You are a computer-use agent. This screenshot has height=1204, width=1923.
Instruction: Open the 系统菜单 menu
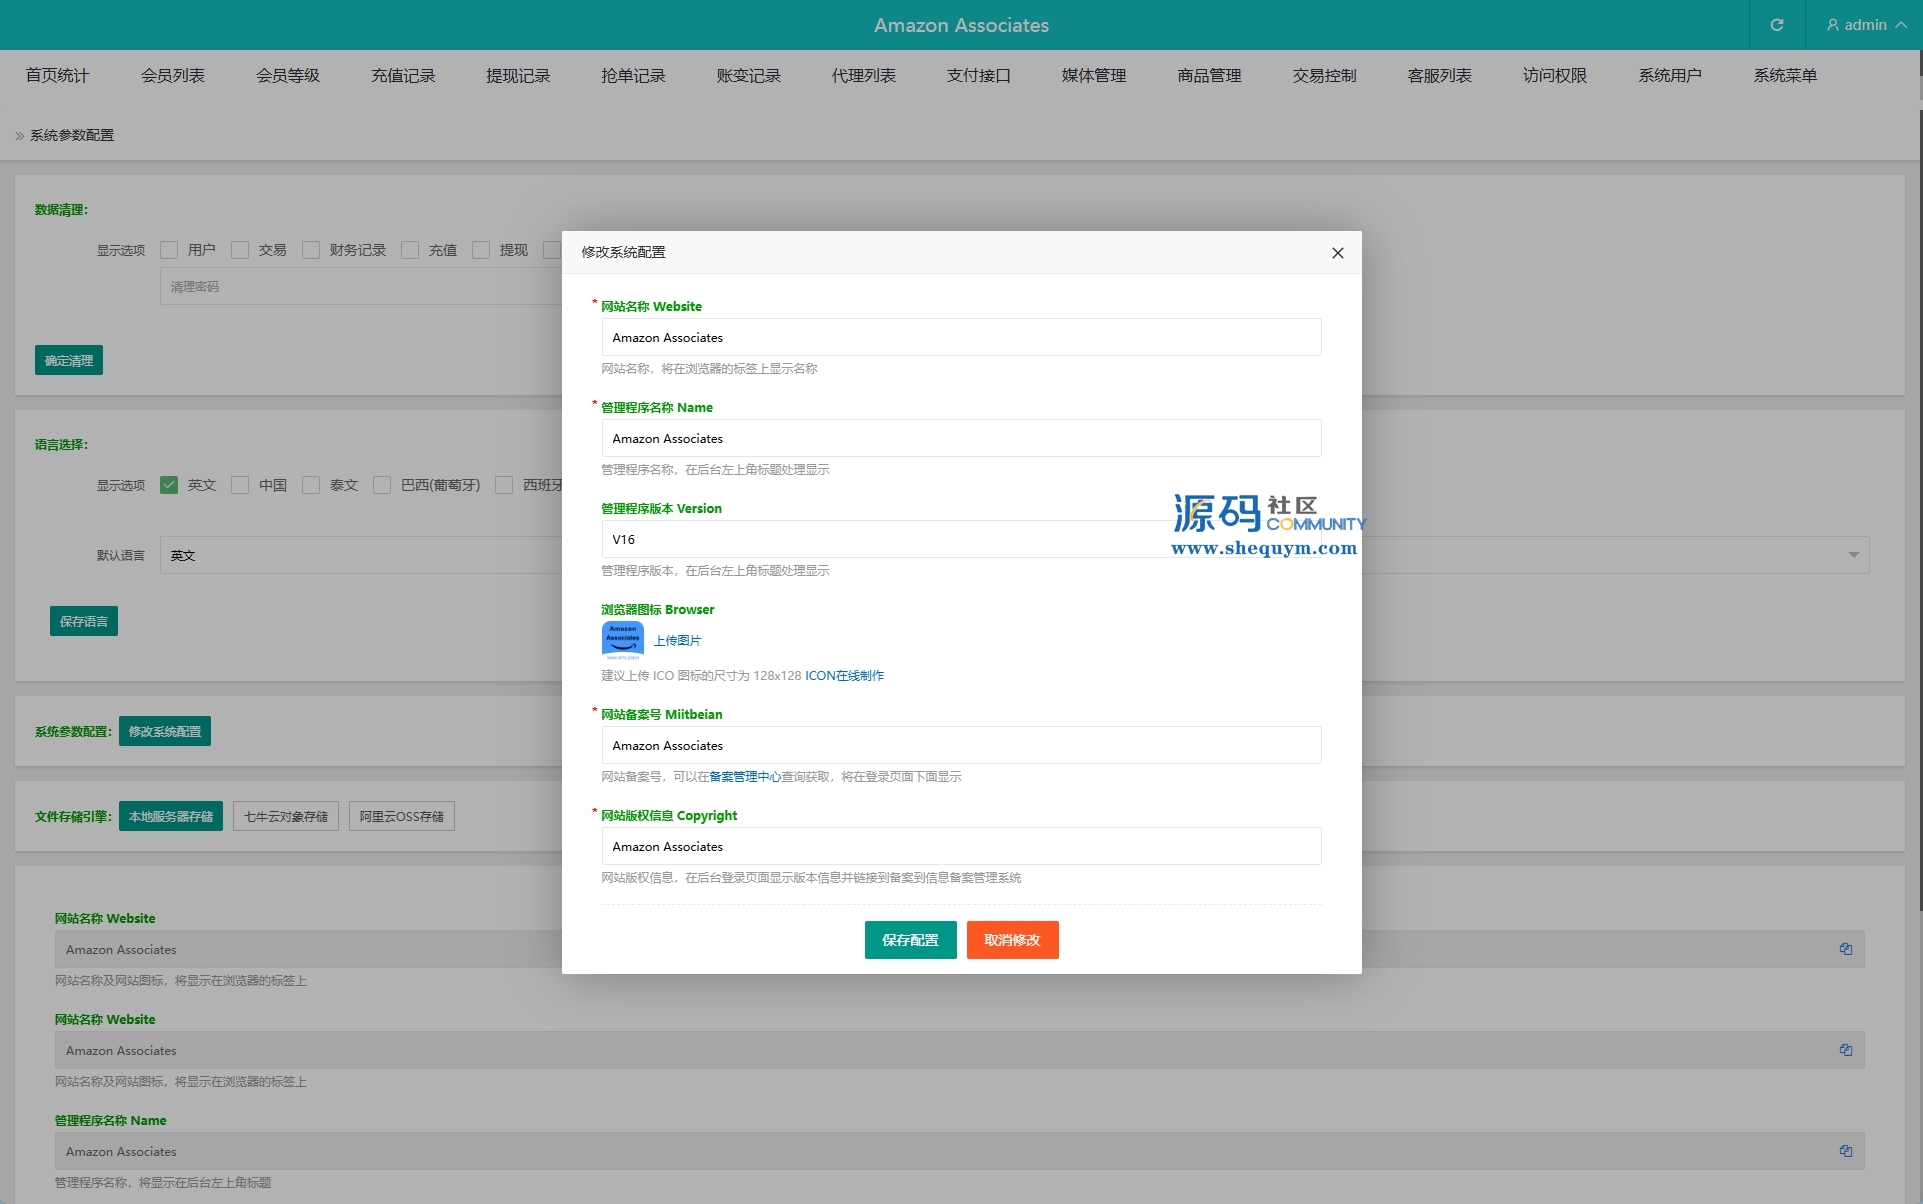(1785, 76)
